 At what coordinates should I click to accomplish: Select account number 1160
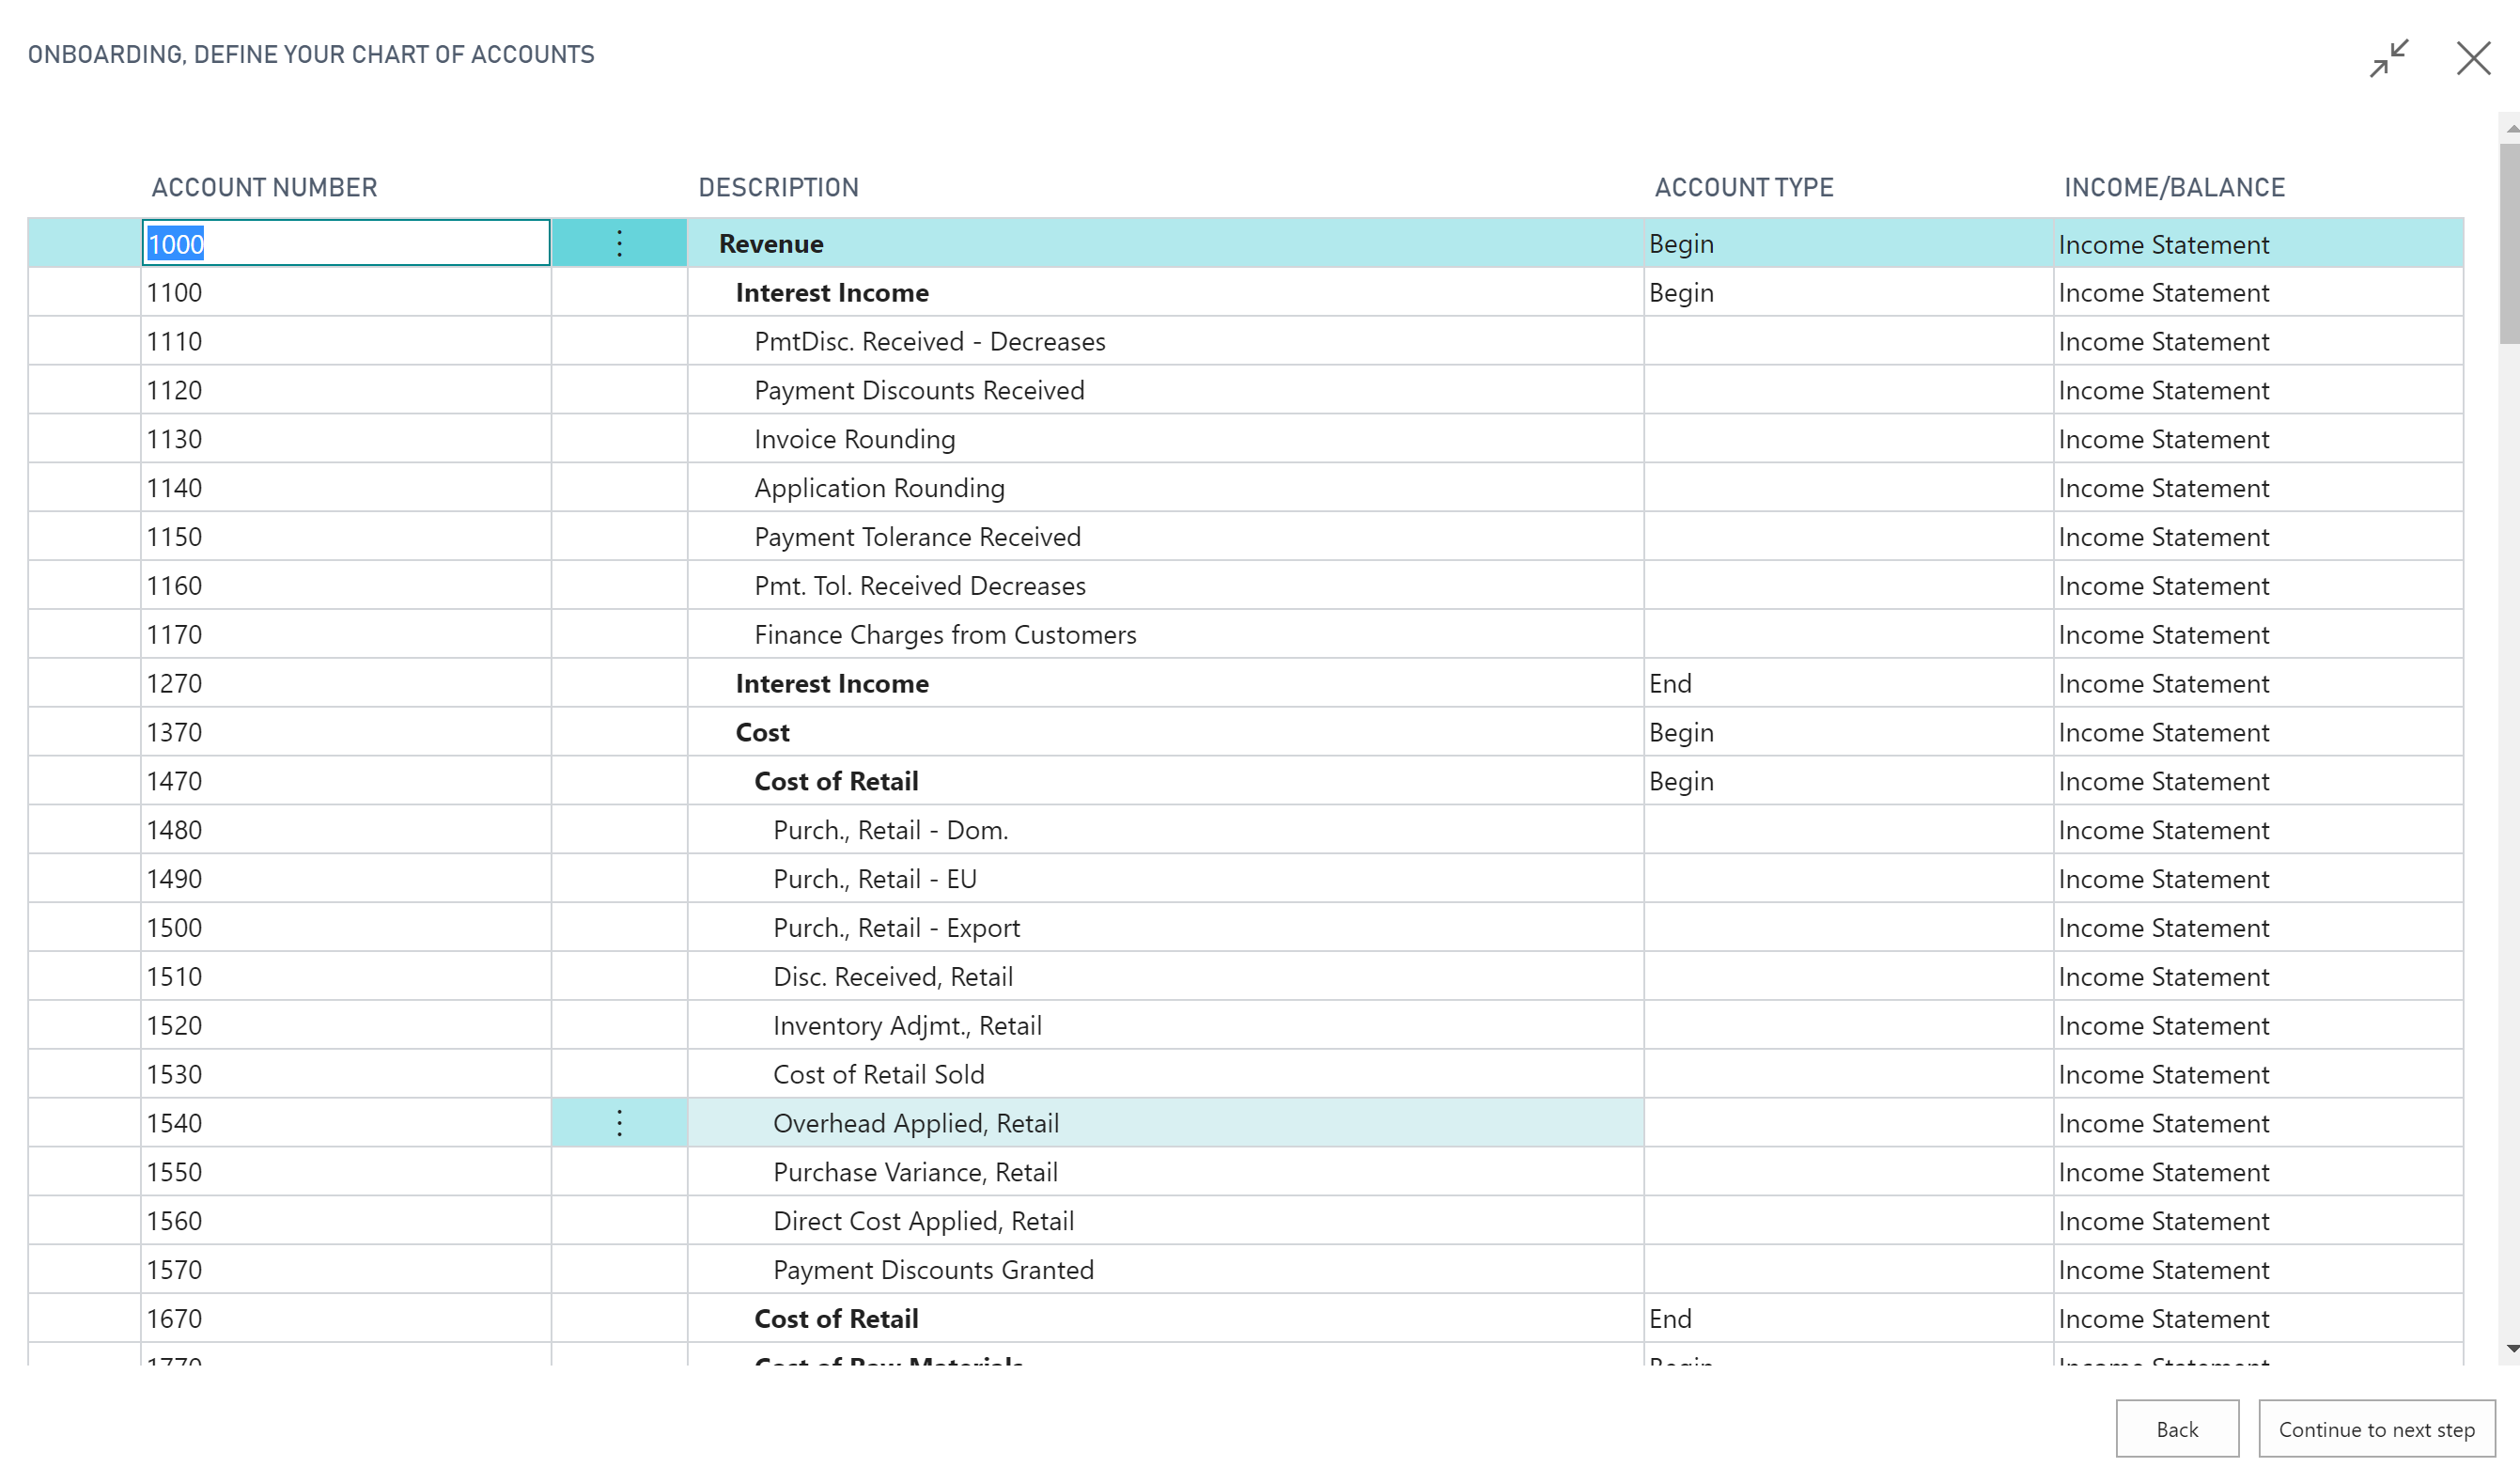(346, 586)
